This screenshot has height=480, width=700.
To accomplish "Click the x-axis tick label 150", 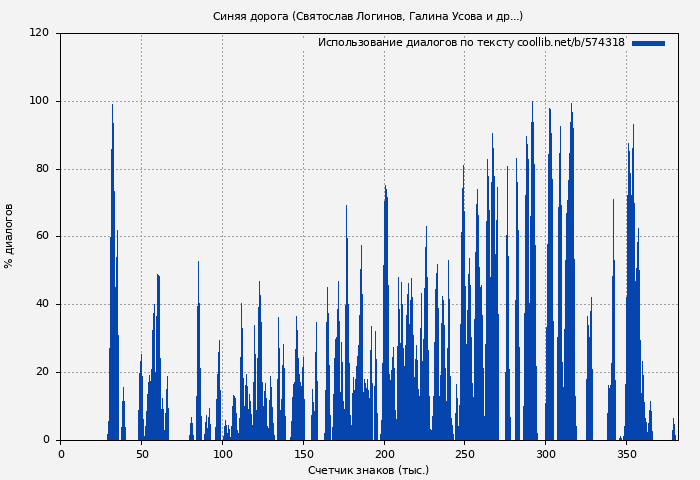I will 303,454.
